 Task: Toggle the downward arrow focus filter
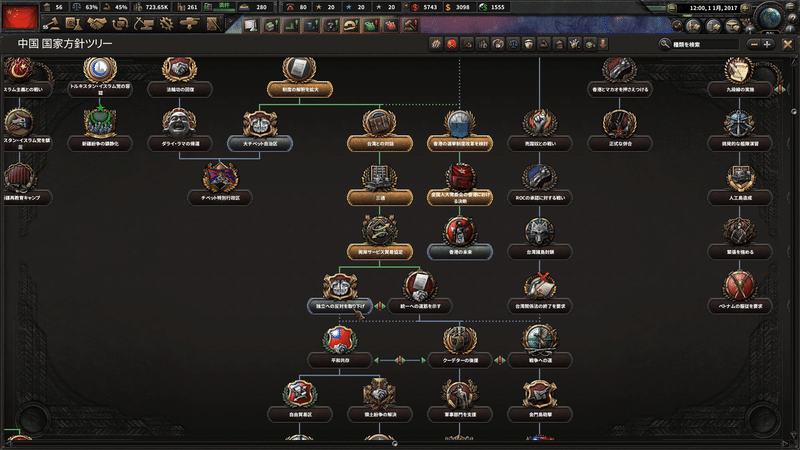[x=604, y=44]
